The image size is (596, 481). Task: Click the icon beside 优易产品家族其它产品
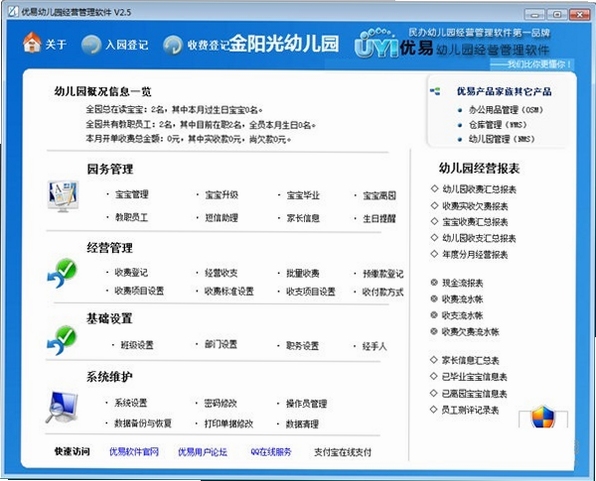coord(436,91)
